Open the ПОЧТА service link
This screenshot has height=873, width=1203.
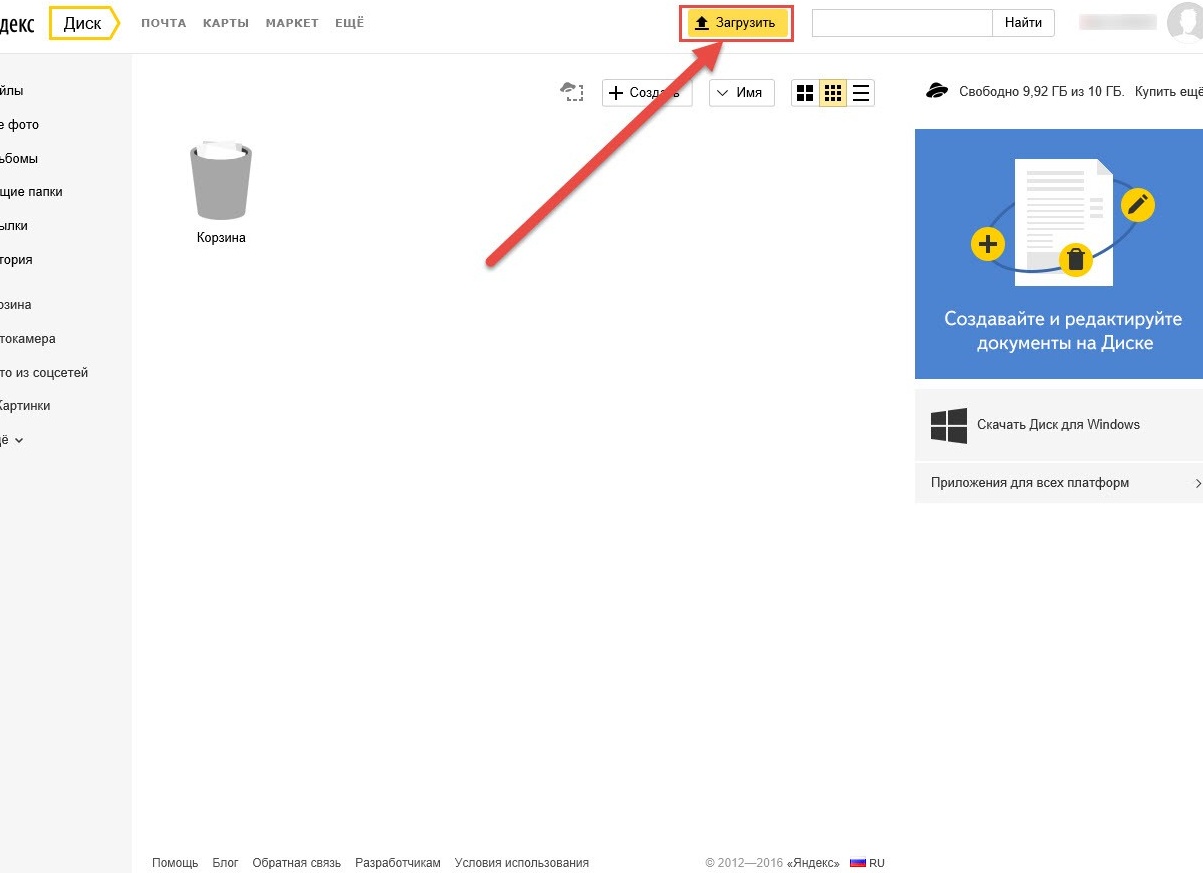pos(163,23)
